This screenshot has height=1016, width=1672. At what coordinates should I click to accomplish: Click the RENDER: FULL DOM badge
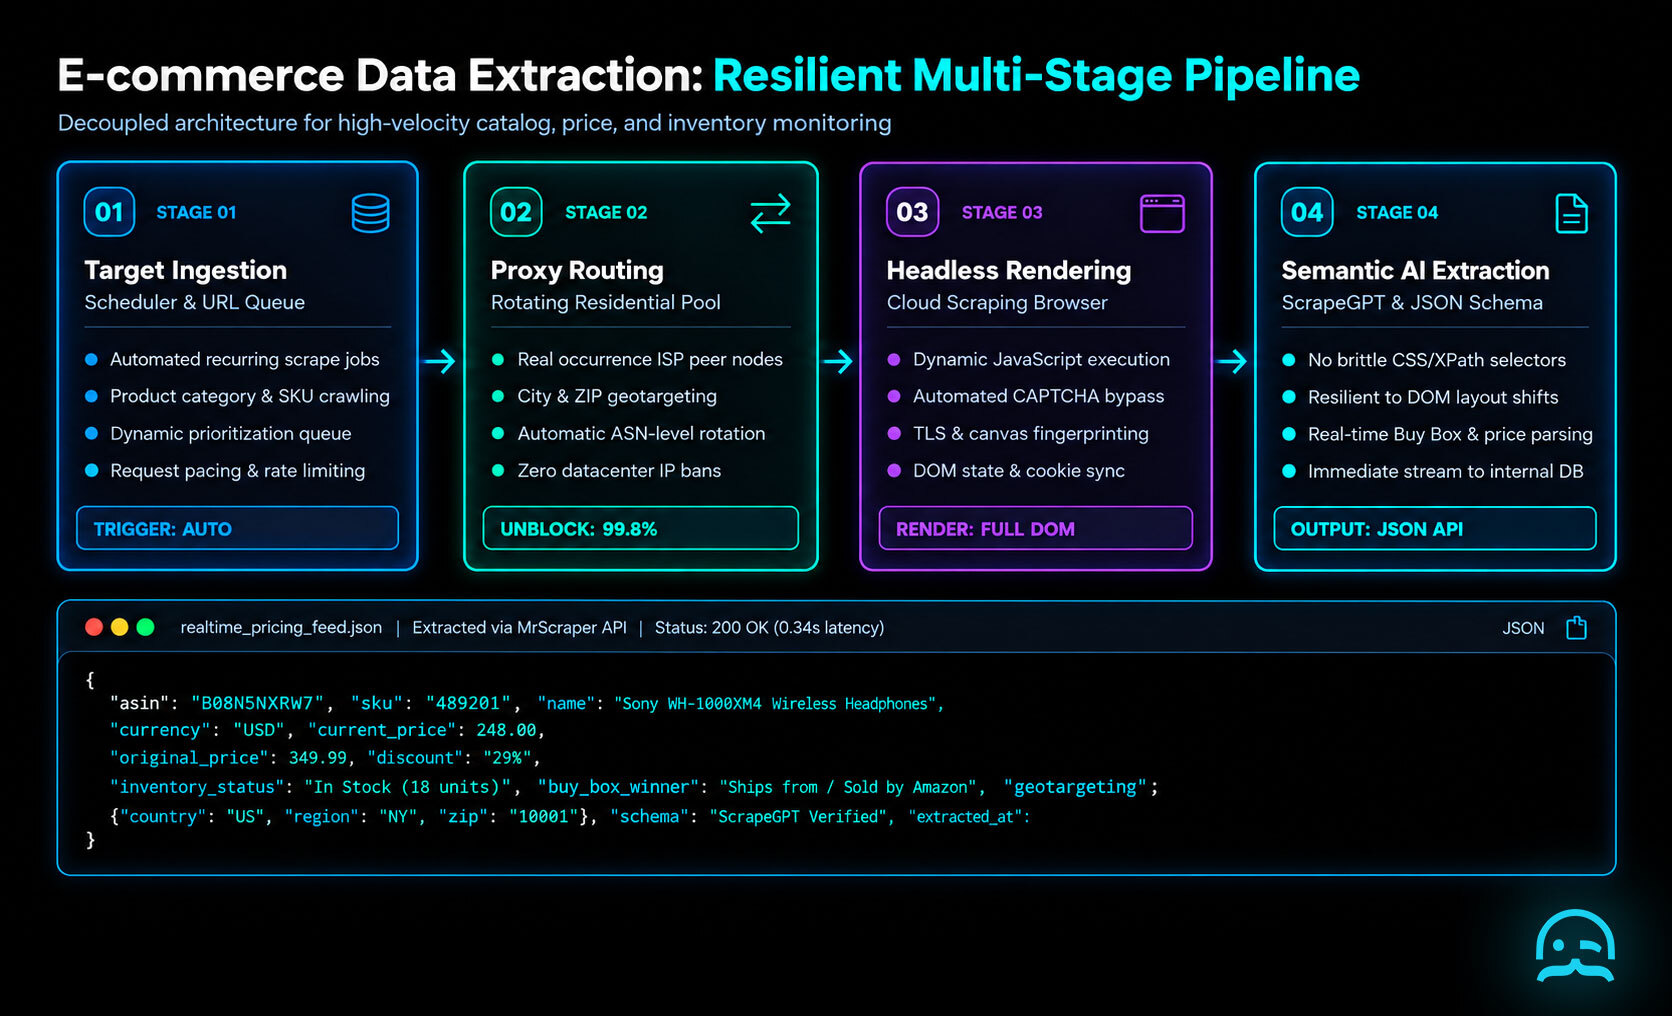click(x=1035, y=528)
